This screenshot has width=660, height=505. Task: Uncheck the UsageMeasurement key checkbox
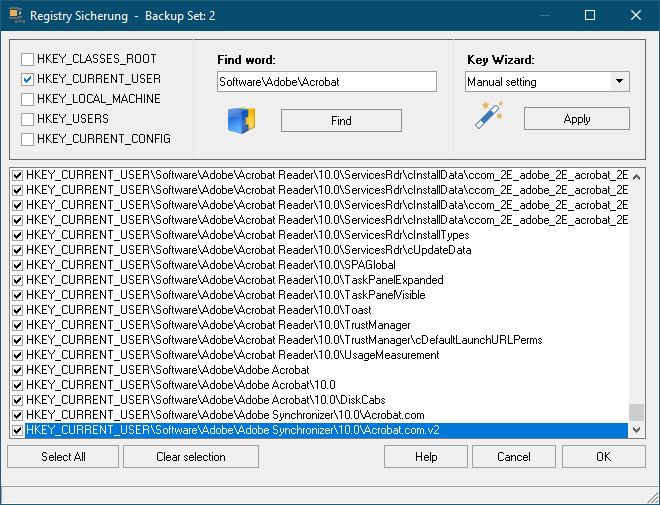click(x=17, y=355)
